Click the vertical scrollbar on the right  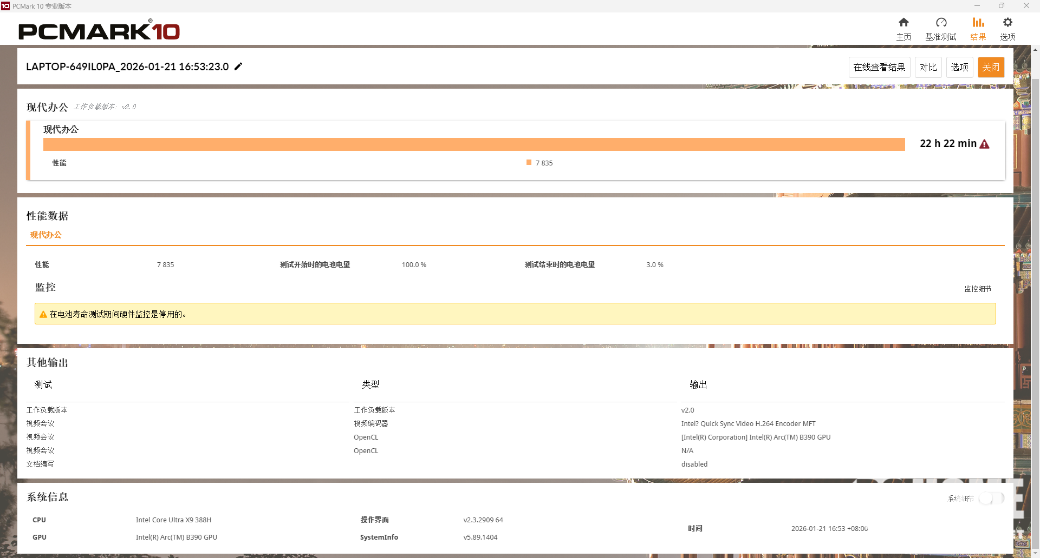coord(1035,300)
